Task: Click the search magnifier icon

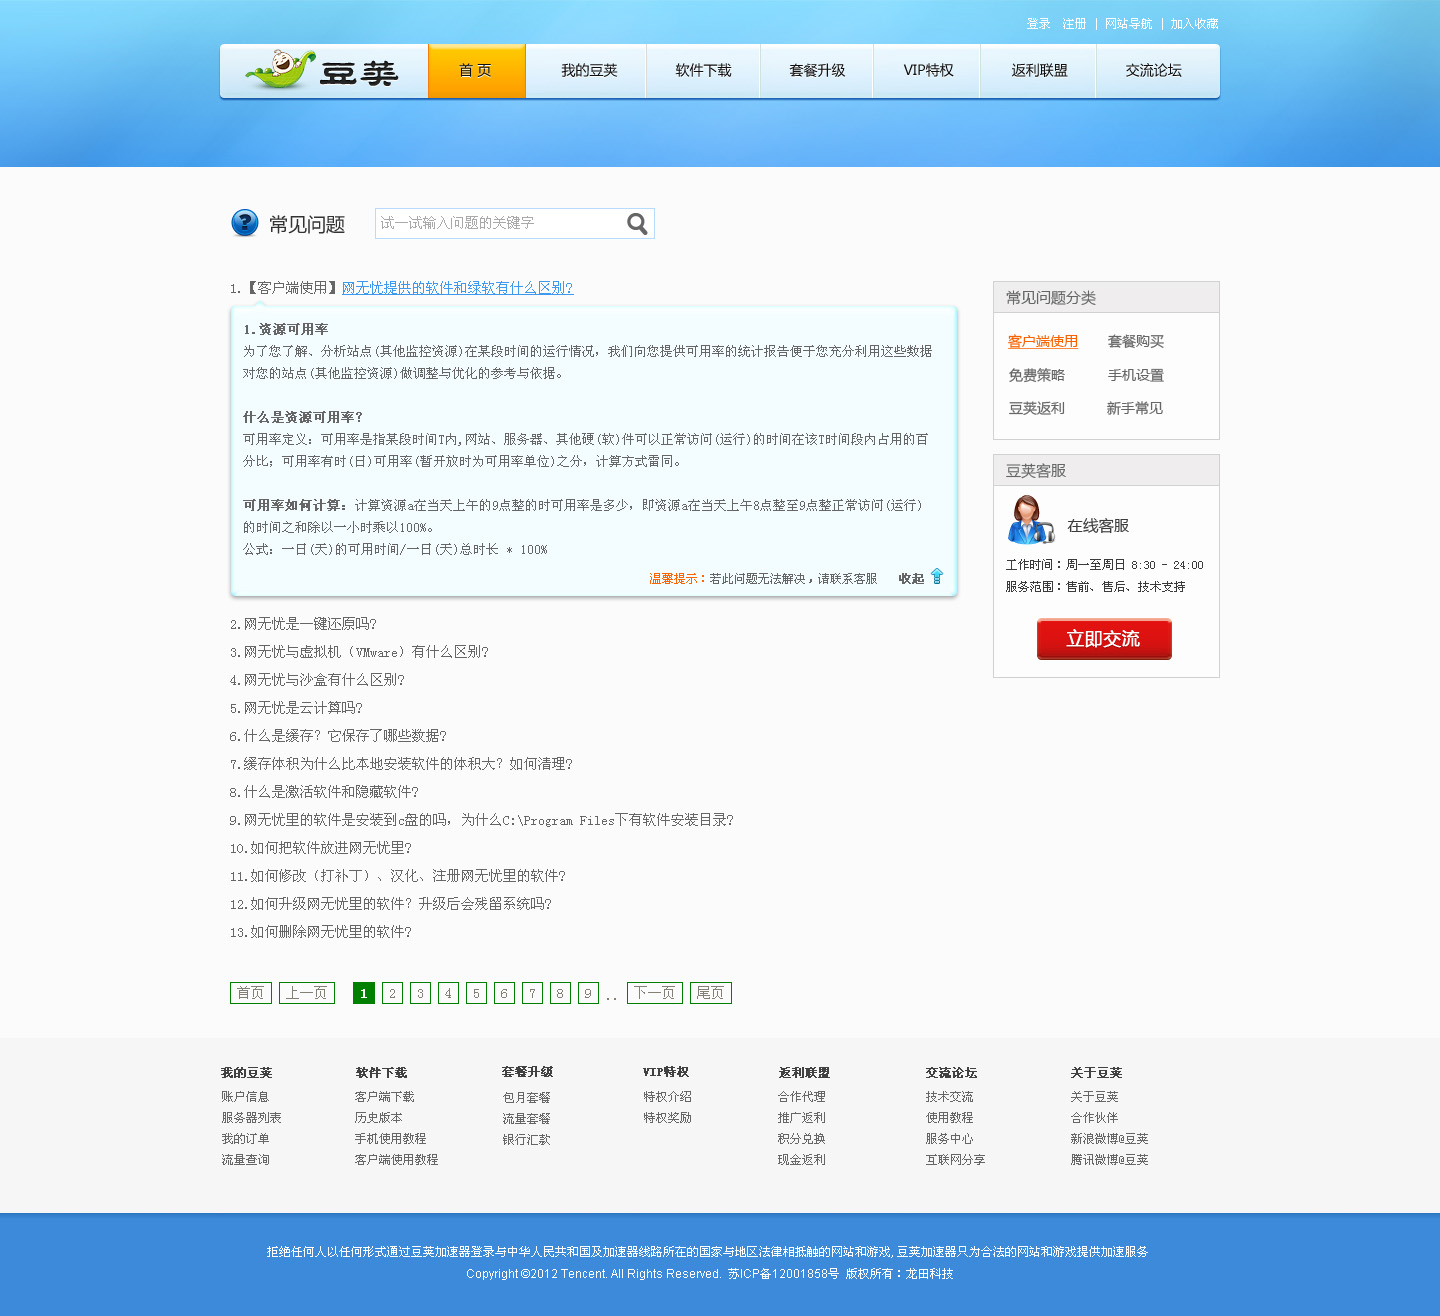Action: (x=637, y=224)
